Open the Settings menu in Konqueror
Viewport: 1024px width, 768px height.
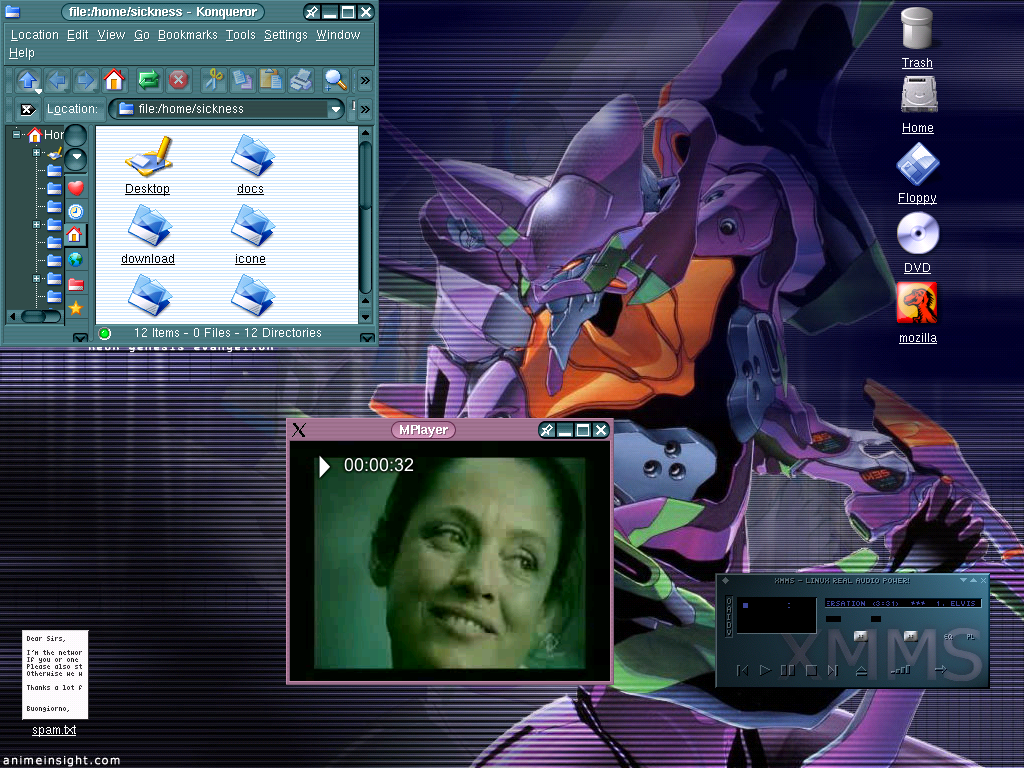pyautogui.click(x=285, y=35)
